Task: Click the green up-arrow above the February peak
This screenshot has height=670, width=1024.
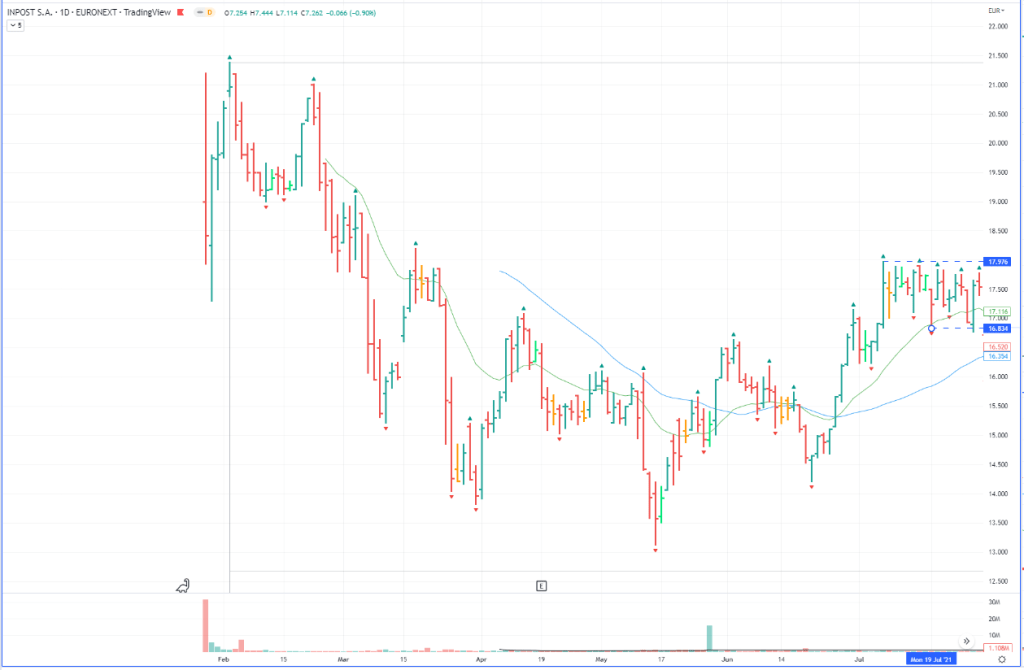Action: (x=229, y=58)
